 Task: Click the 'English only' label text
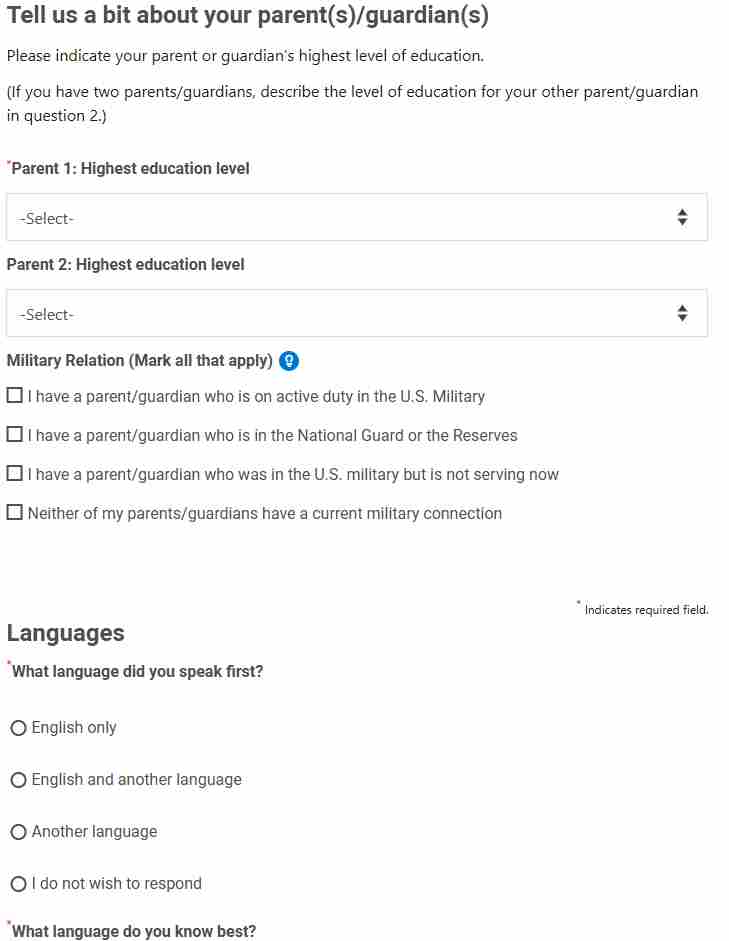74,728
